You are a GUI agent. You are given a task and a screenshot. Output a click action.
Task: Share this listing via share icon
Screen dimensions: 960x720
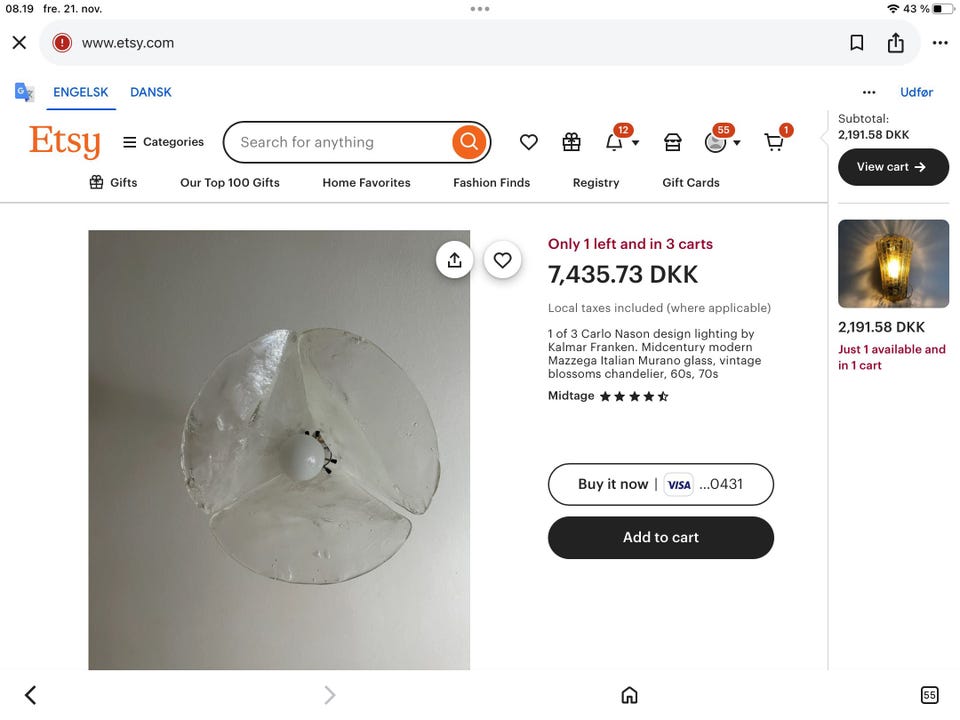click(454, 260)
